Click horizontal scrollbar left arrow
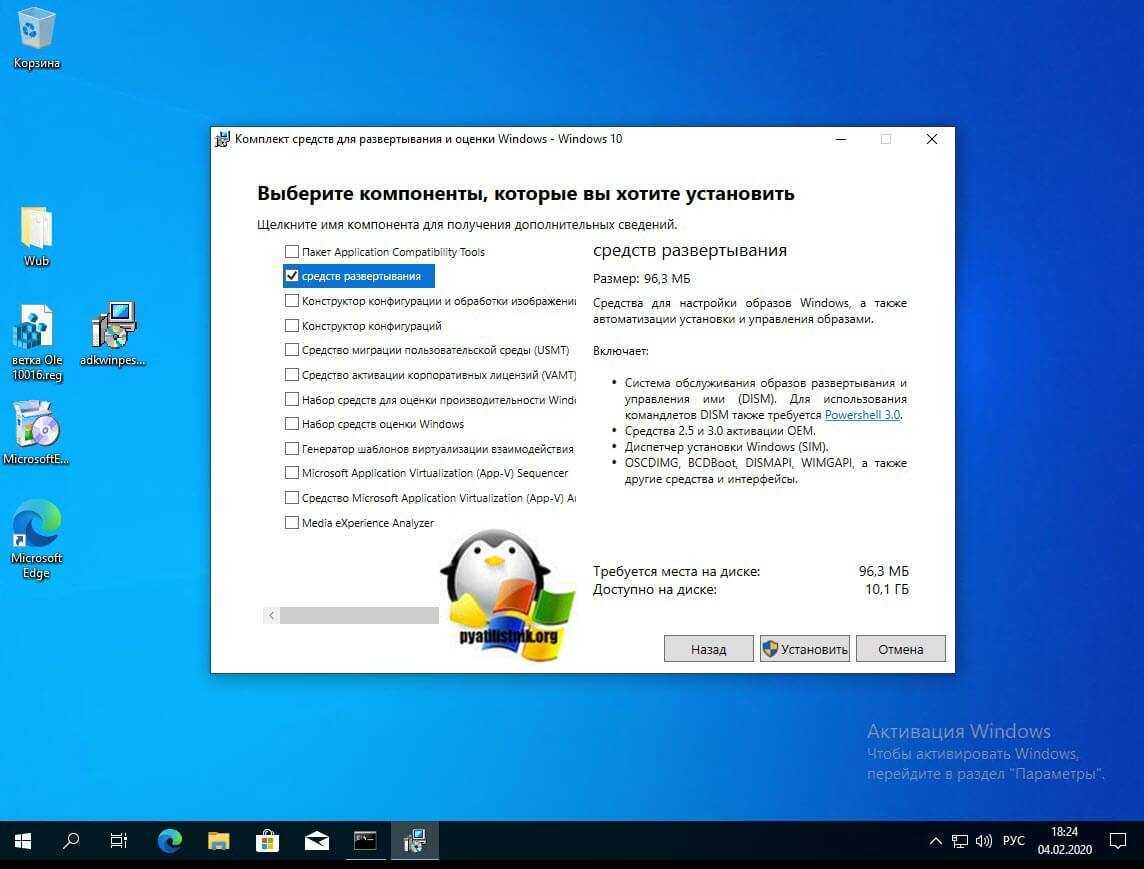The height and width of the screenshot is (869, 1144). point(271,615)
